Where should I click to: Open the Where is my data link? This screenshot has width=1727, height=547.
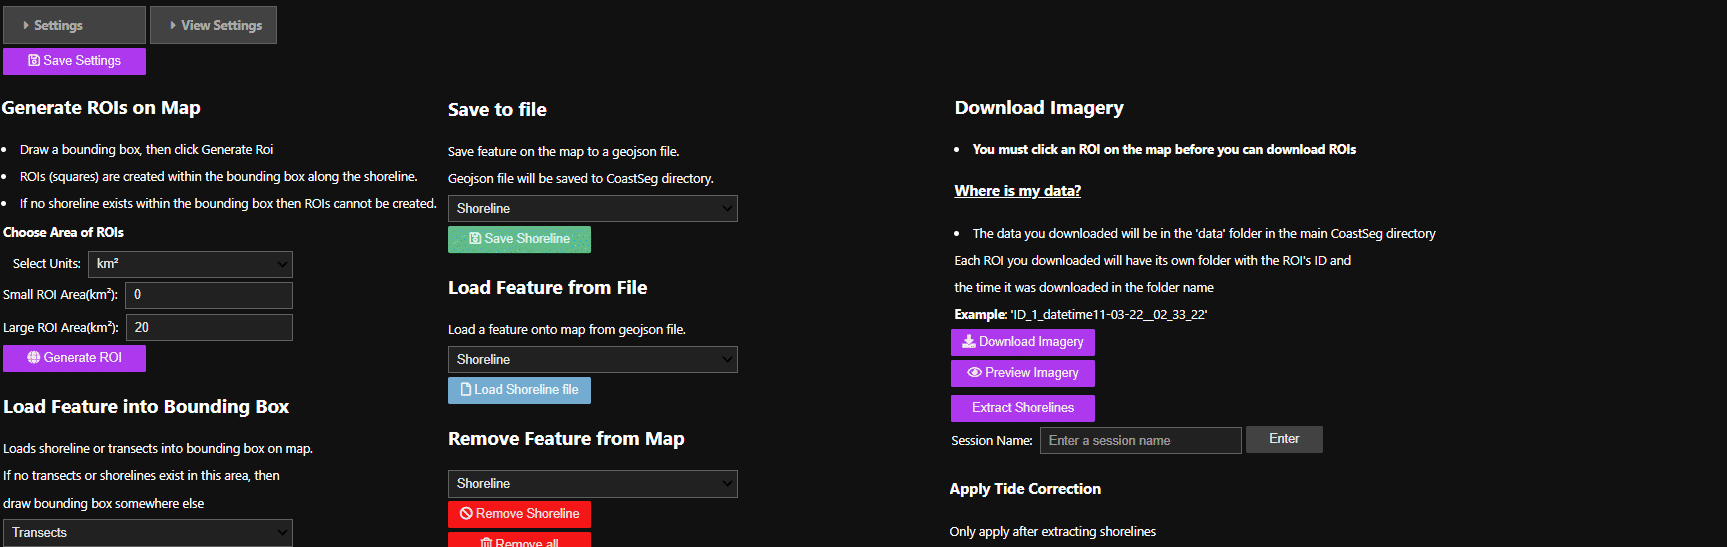coord(1017,191)
